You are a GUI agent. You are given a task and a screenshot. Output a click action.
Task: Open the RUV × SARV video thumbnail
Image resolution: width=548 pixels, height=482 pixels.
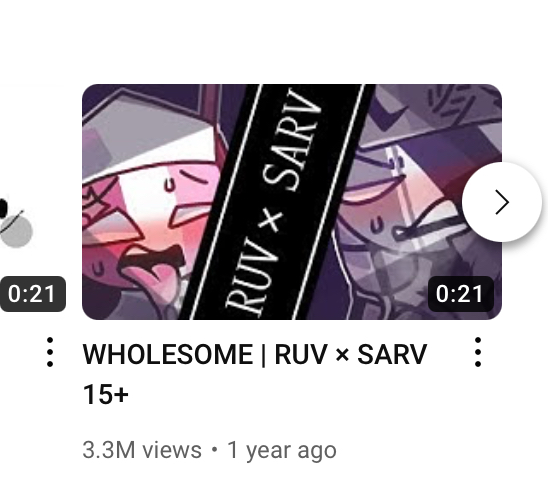click(x=292, y=202)
